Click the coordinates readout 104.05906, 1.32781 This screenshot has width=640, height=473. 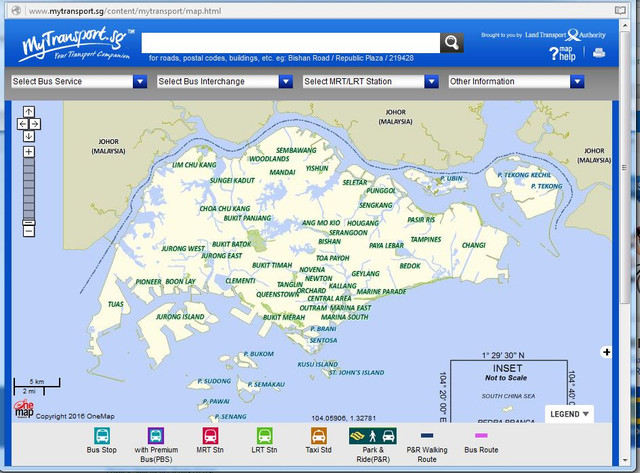pyautogui.click(x=344, y=418)
